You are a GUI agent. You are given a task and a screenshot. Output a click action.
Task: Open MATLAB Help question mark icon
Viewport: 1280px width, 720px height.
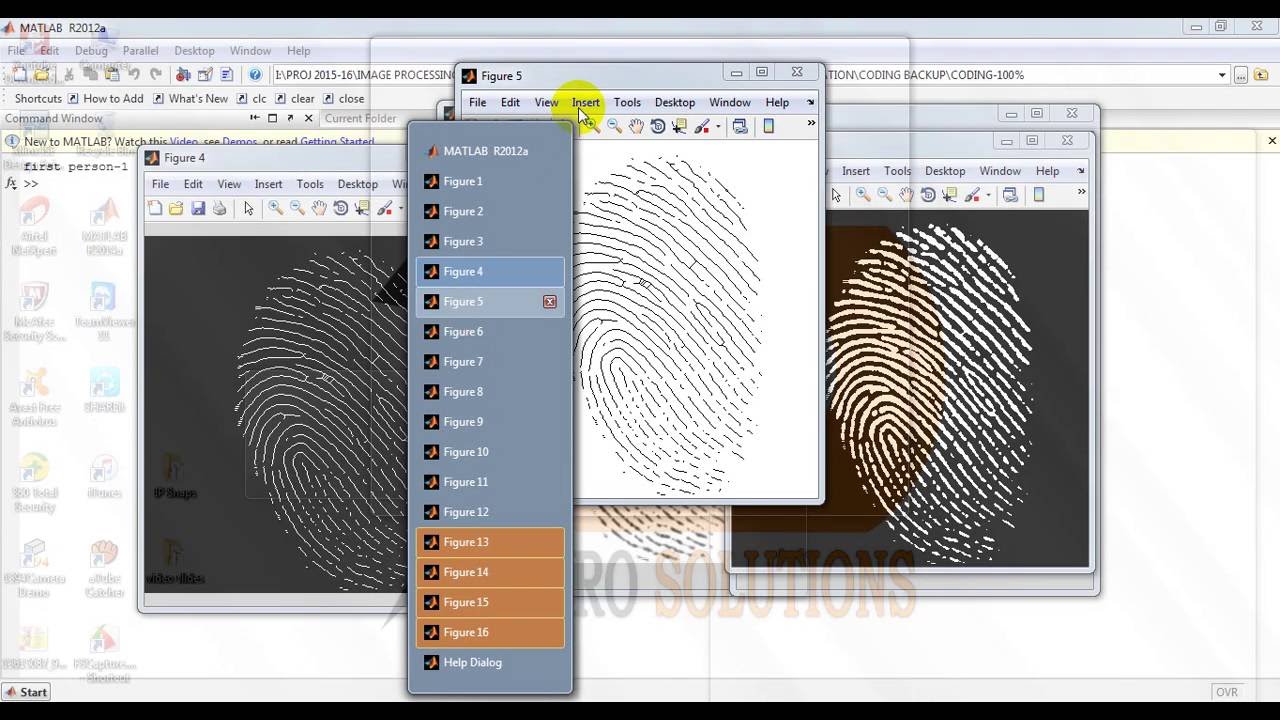[x=255, y=74]
